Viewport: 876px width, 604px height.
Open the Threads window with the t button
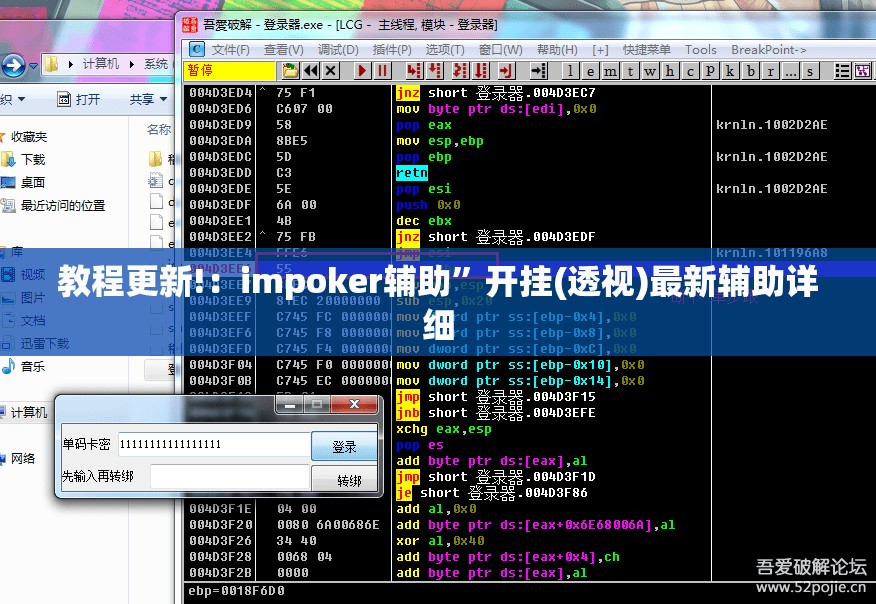pyautogui.click(x=630, y=70)
